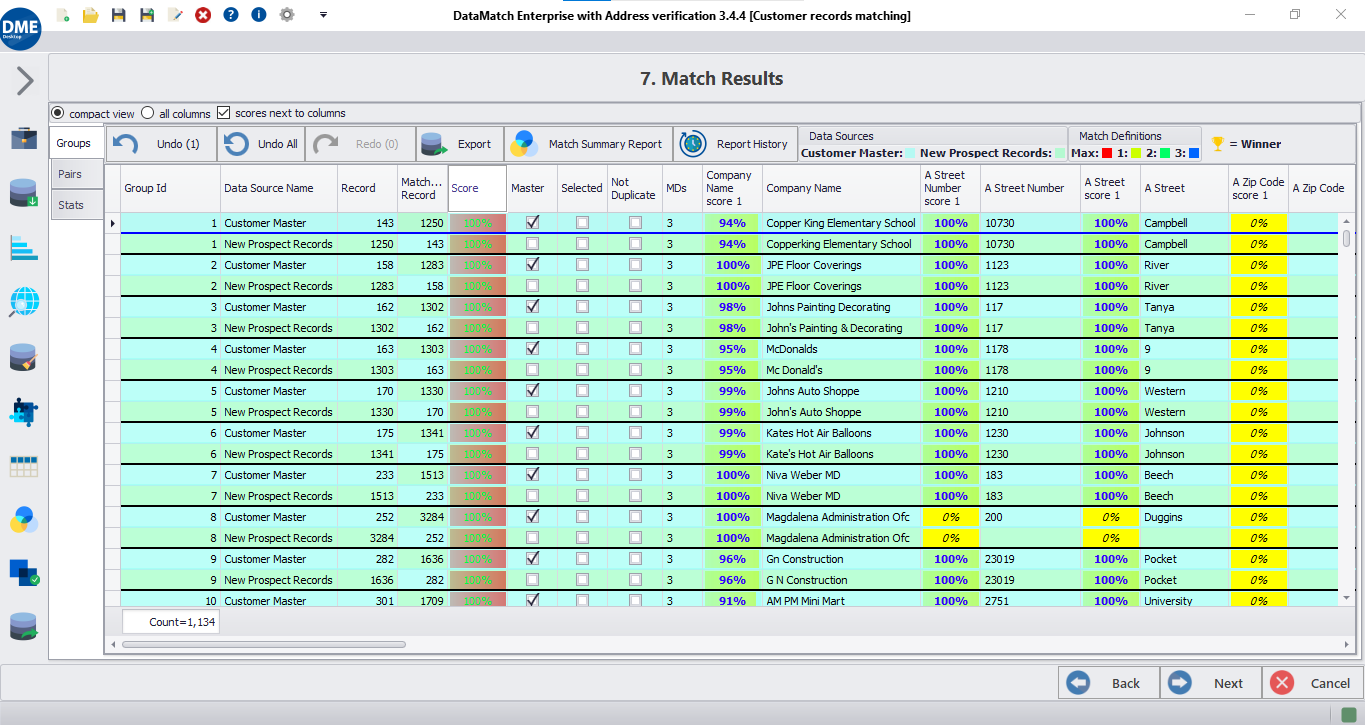Select row indicator arrow of first row

tap(113, 223)
